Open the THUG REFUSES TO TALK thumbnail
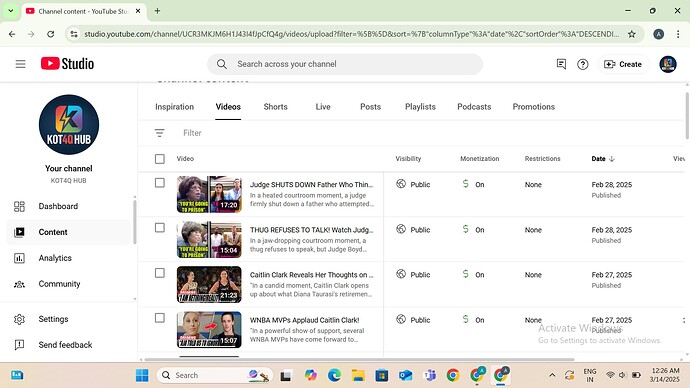Image resolution: width=690 pixels, height=388 pixels. point(209,239)
